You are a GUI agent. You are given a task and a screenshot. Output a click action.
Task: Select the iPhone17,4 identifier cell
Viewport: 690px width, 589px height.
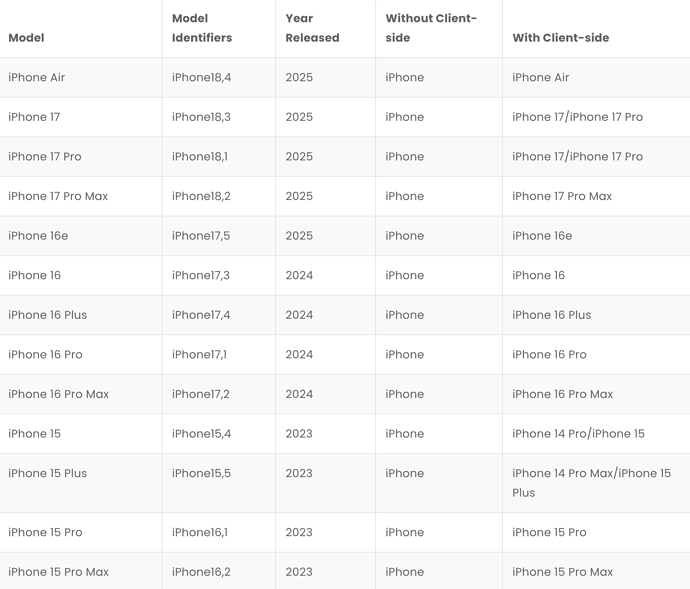[201, 315]
